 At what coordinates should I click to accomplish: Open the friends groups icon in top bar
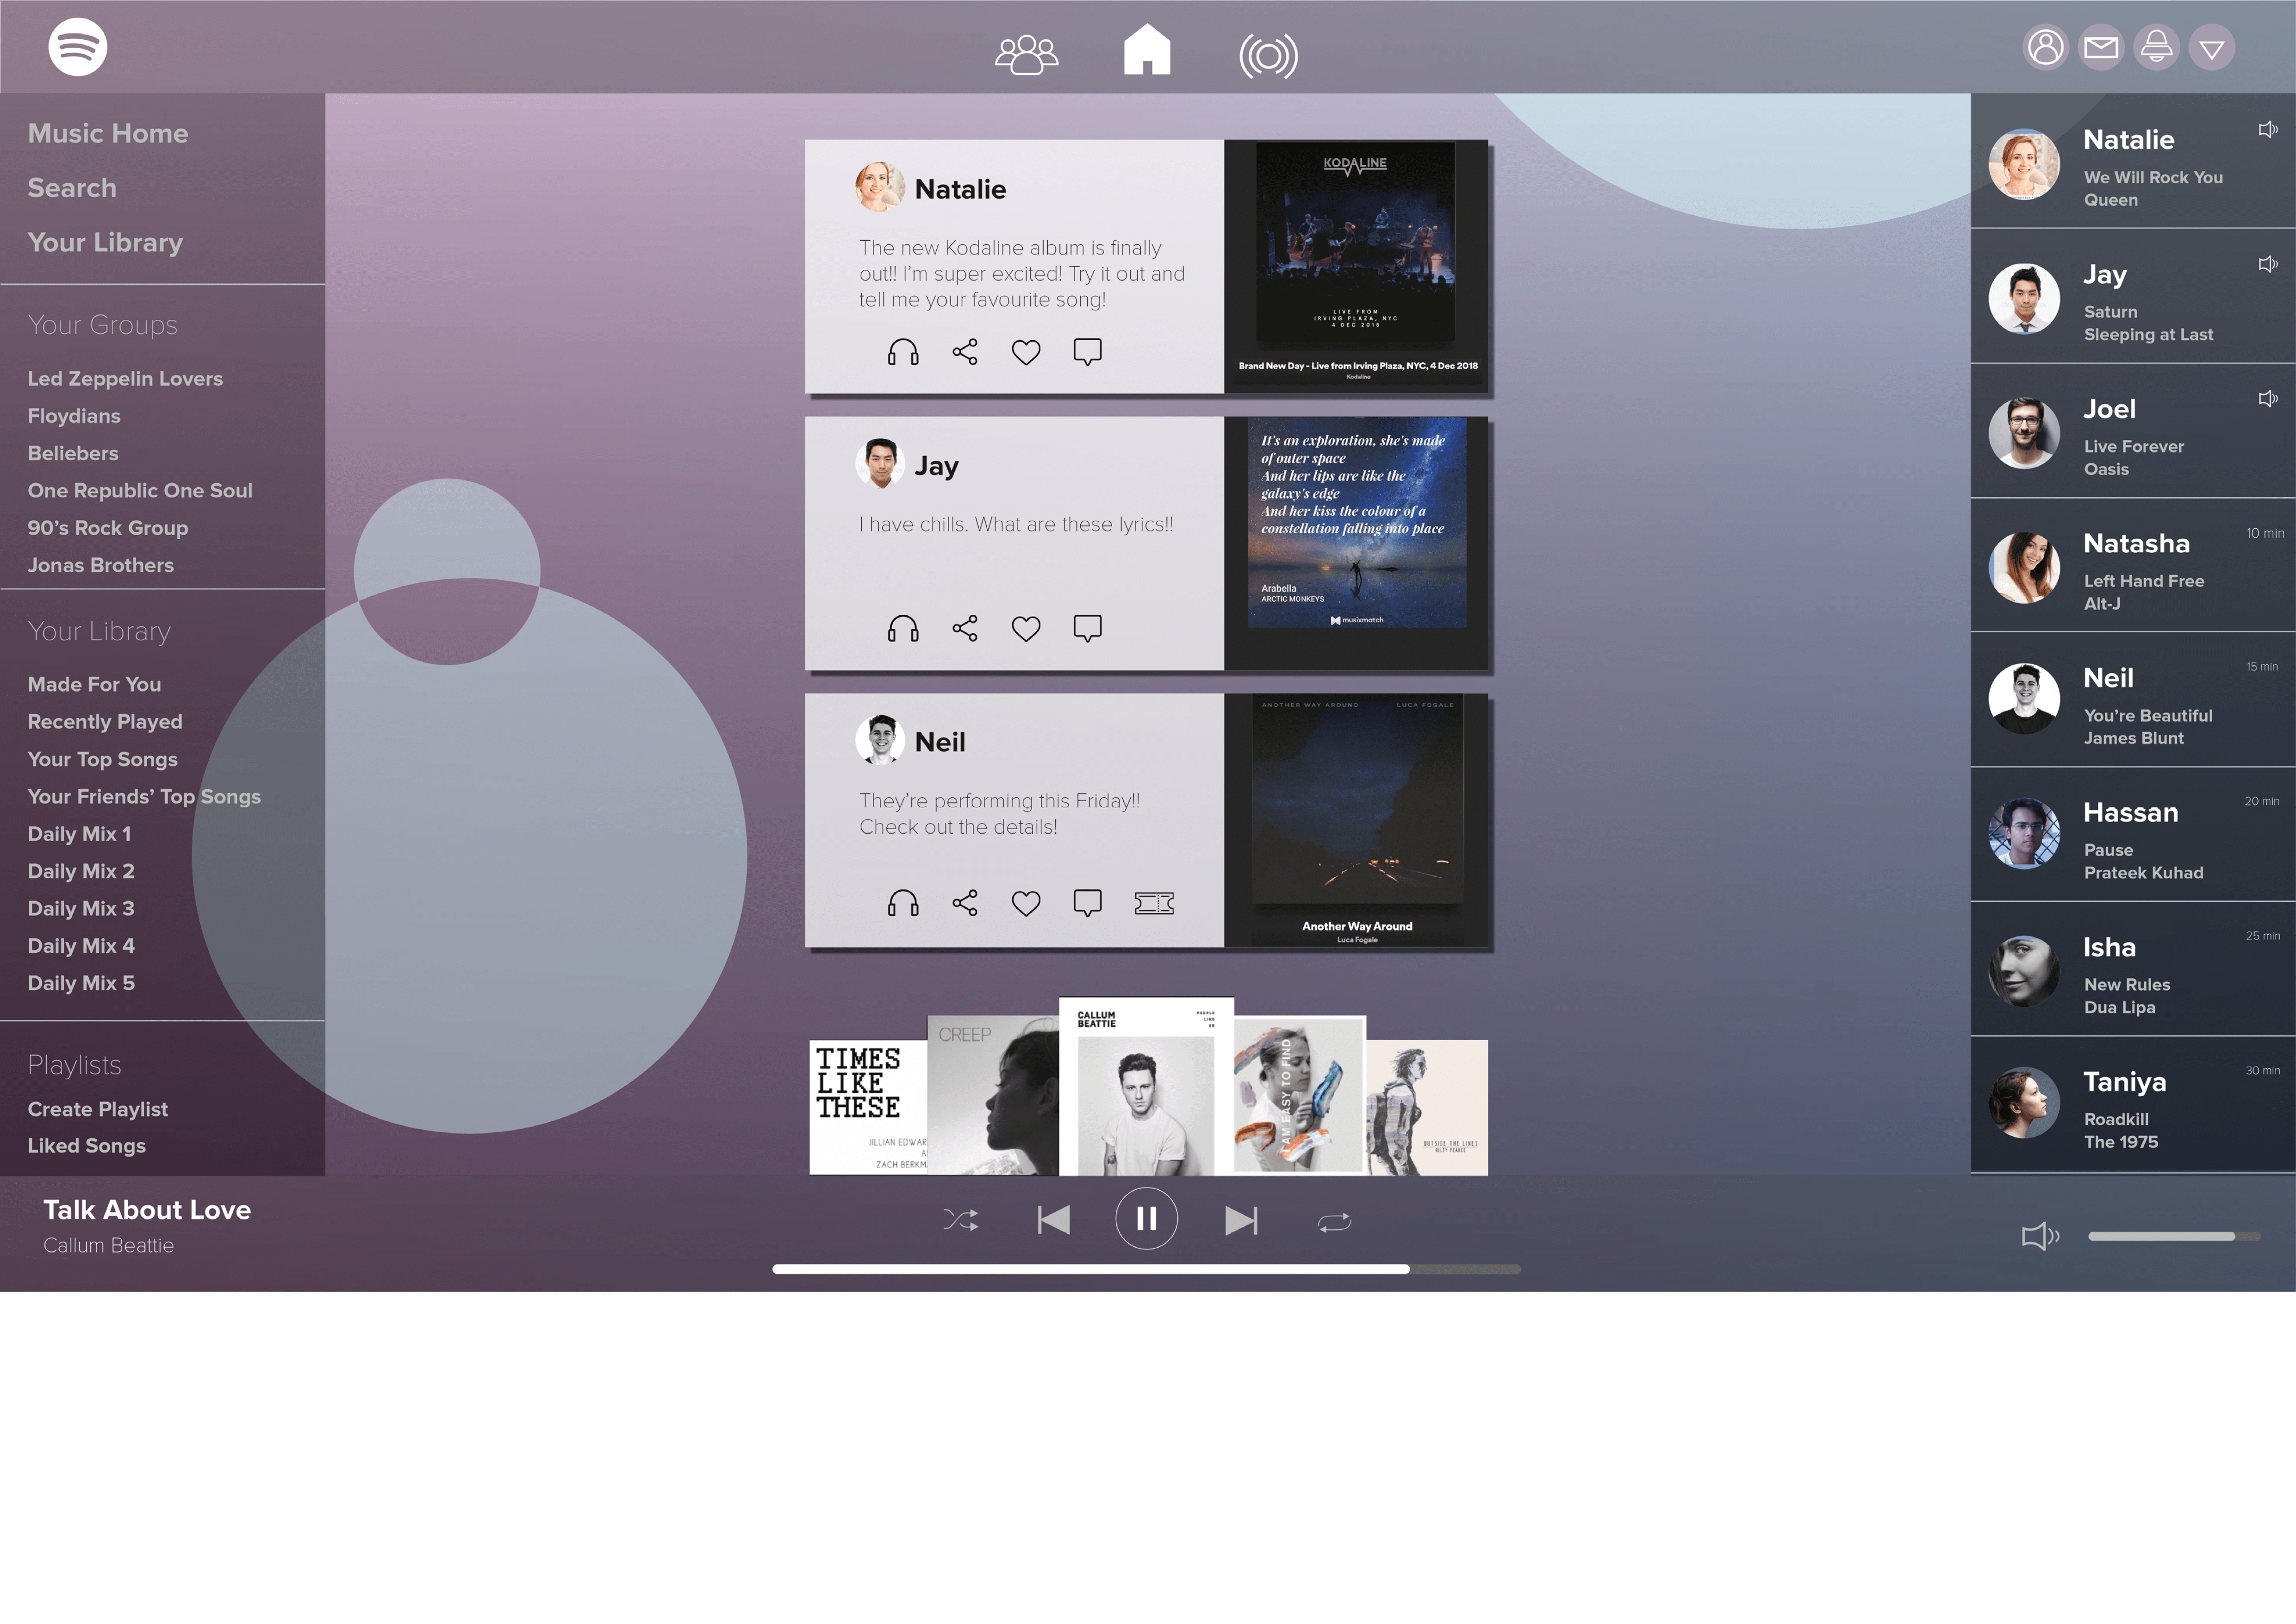1026,54
